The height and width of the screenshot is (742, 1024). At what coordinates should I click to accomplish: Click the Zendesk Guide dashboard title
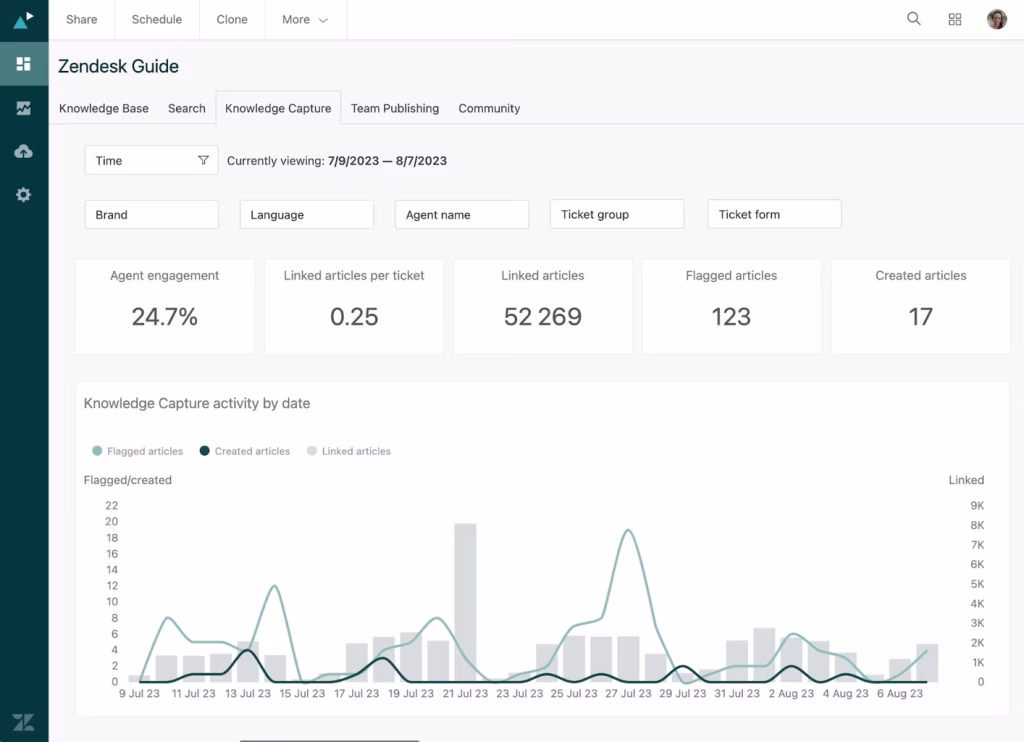point(118,66)
